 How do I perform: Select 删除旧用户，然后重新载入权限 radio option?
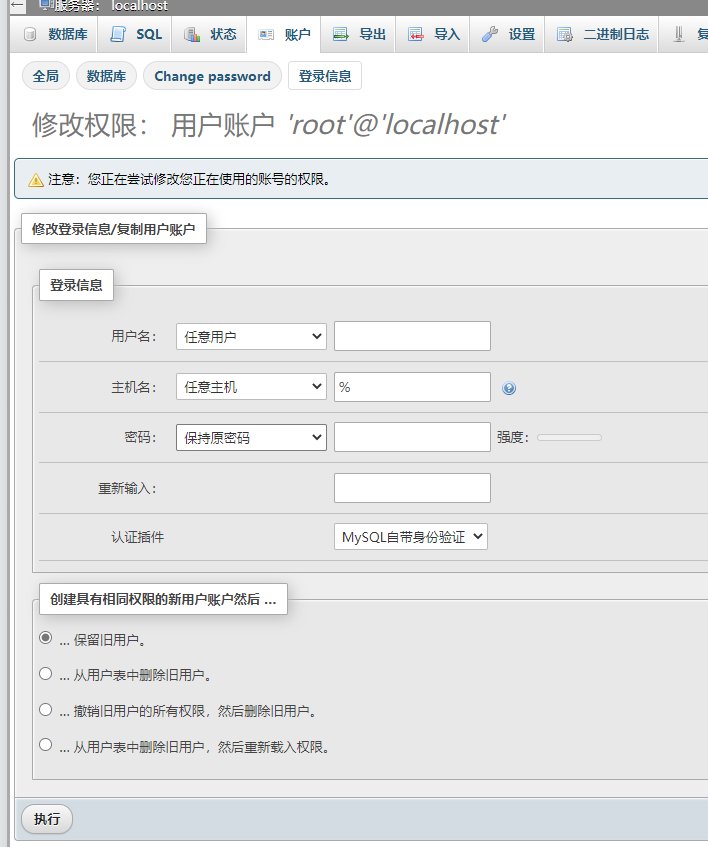[x=46, y=745]
